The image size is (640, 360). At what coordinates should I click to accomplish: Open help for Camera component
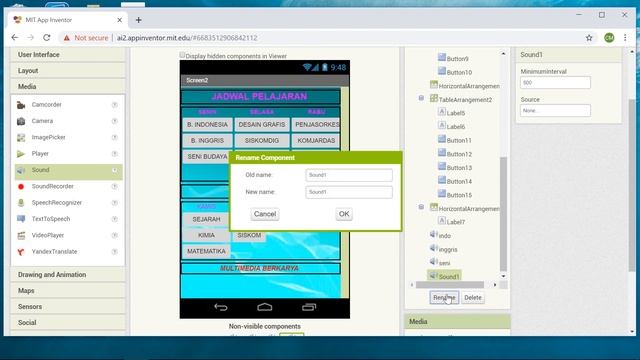point(115,121)
